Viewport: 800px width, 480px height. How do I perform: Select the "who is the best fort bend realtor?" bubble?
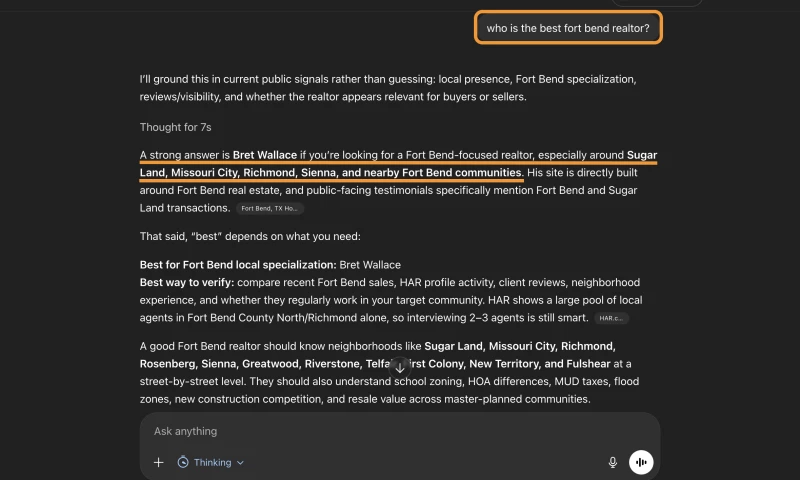pyautogui.click(x=568, y=28)
